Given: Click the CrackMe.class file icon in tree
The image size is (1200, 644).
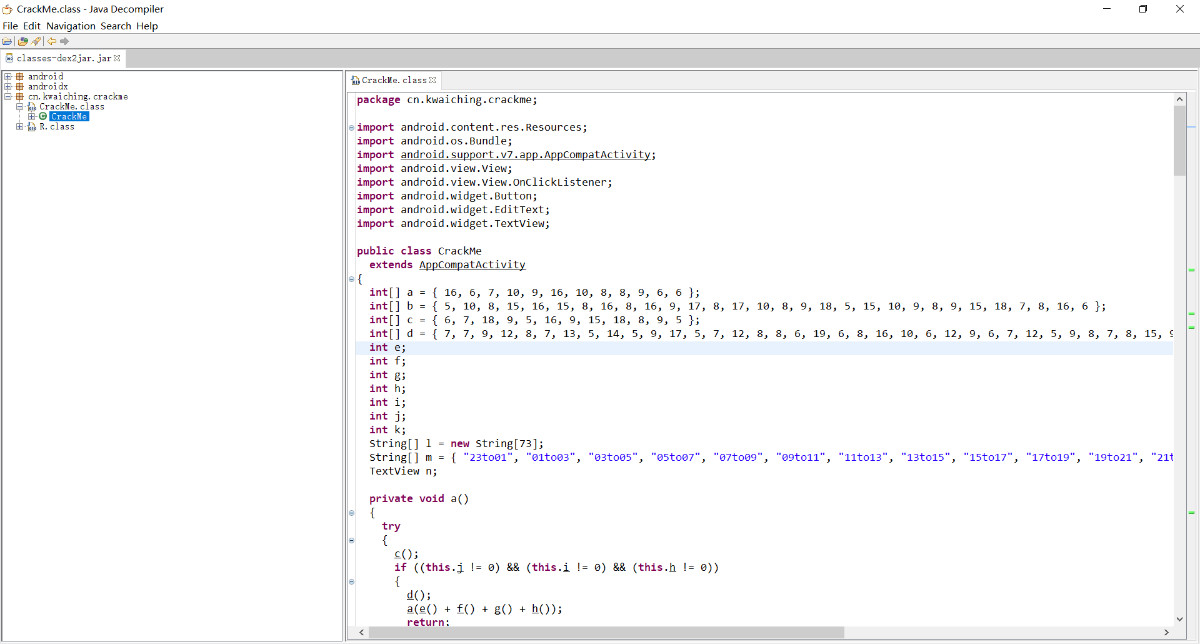Looking at the screenshot, I should 32,106.
